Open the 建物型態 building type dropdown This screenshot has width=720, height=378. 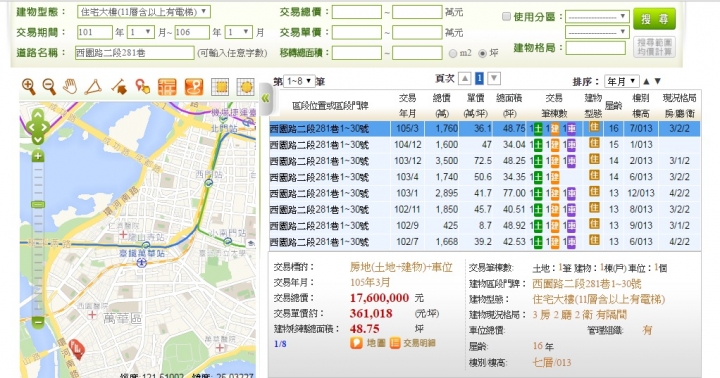pos(144,12)
